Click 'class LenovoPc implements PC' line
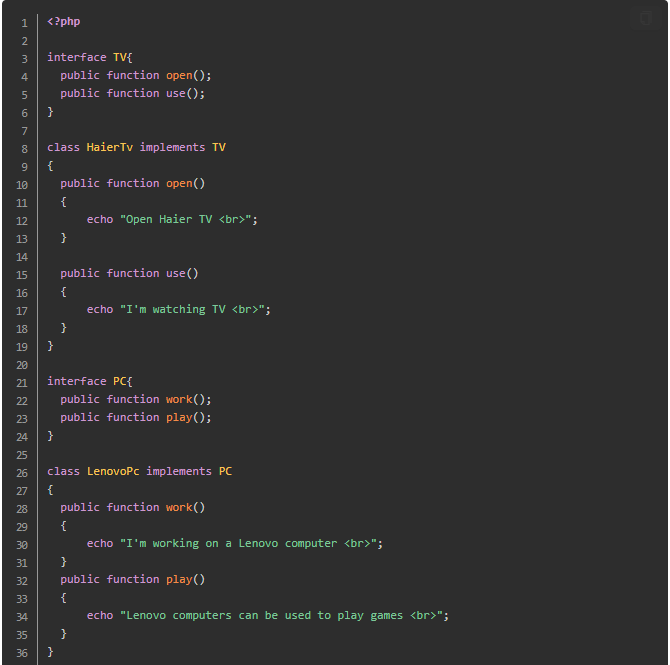The height and width of the screenshot is (665, 670). point(140,471)
